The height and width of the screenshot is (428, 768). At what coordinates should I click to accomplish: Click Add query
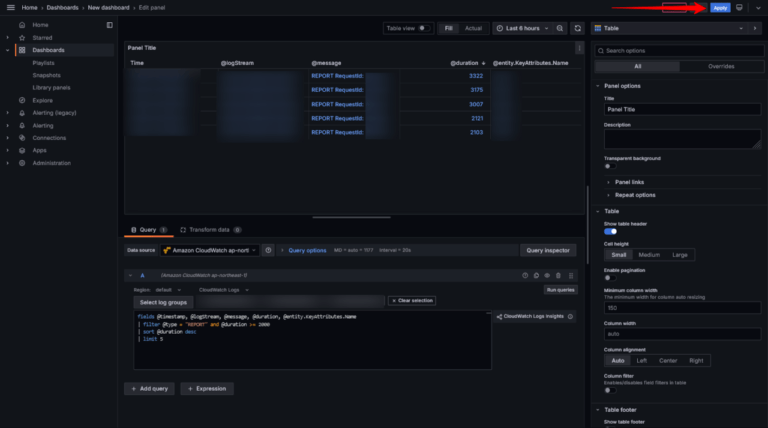click(149, 389)
